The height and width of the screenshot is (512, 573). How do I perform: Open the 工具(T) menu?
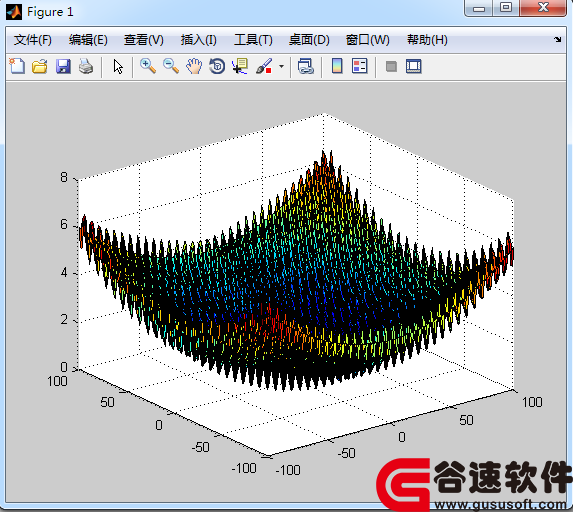click(253, 40)
